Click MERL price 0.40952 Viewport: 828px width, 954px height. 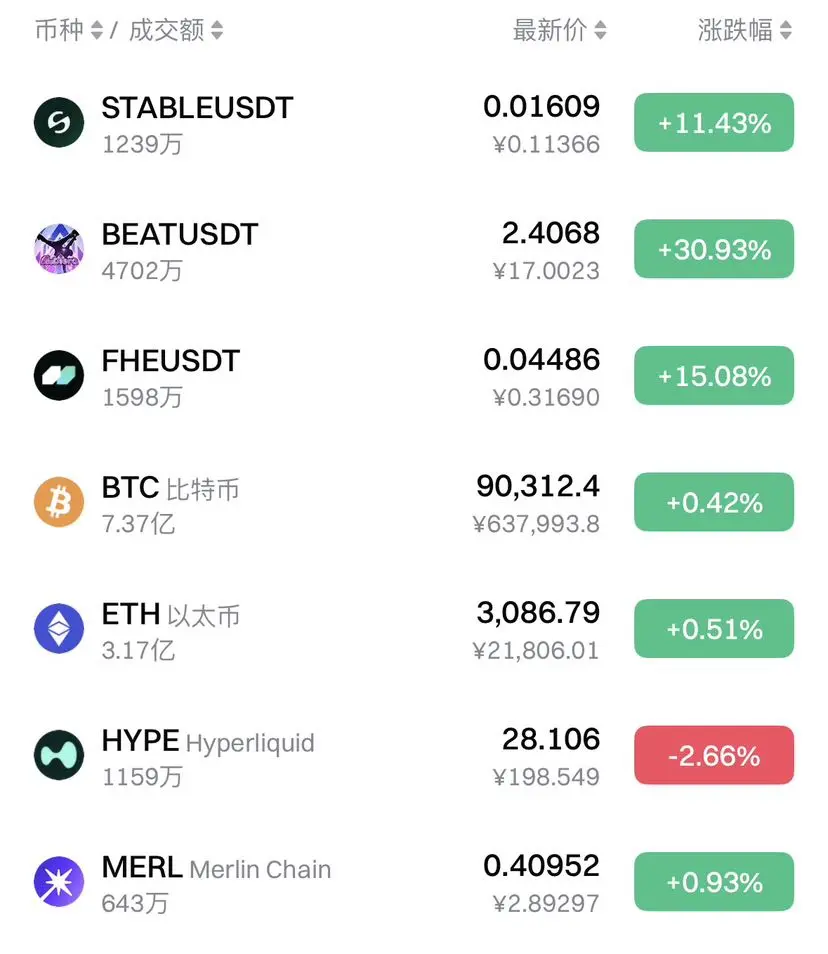(541, 865)
